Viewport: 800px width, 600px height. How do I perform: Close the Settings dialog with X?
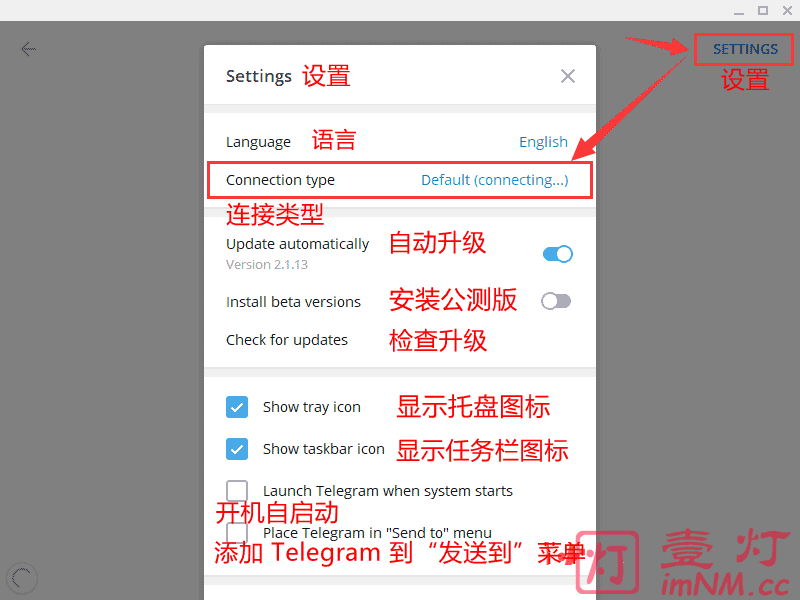567,76
